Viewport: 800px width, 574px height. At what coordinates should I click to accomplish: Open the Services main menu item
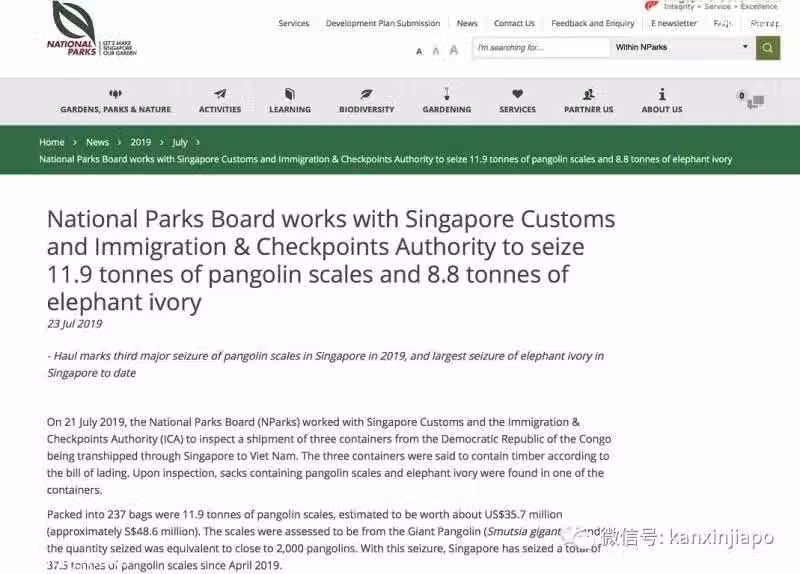tap(517, 109)
